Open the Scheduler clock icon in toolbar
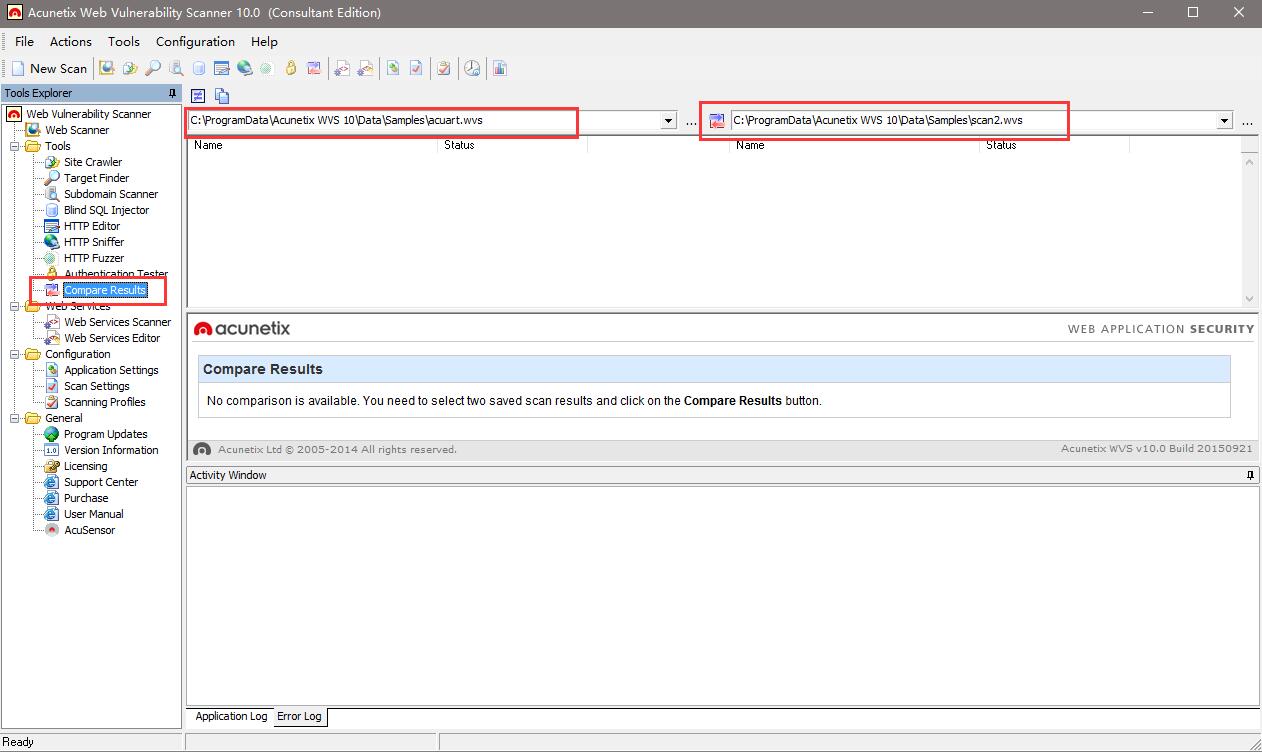The image size is (1262, 752). coord(472,69)
